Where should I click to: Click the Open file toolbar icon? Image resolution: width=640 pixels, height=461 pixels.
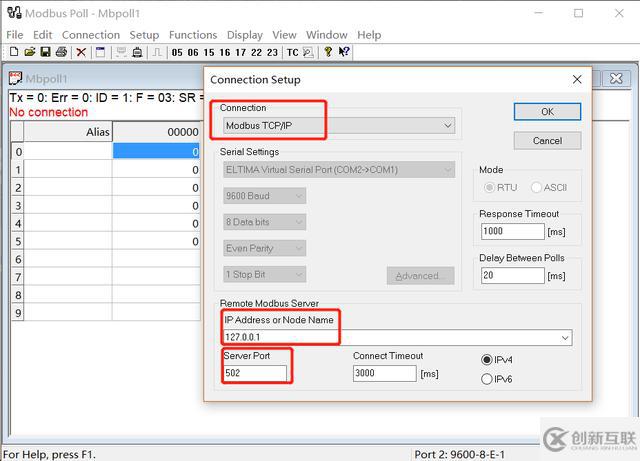(x=29, y=52)
